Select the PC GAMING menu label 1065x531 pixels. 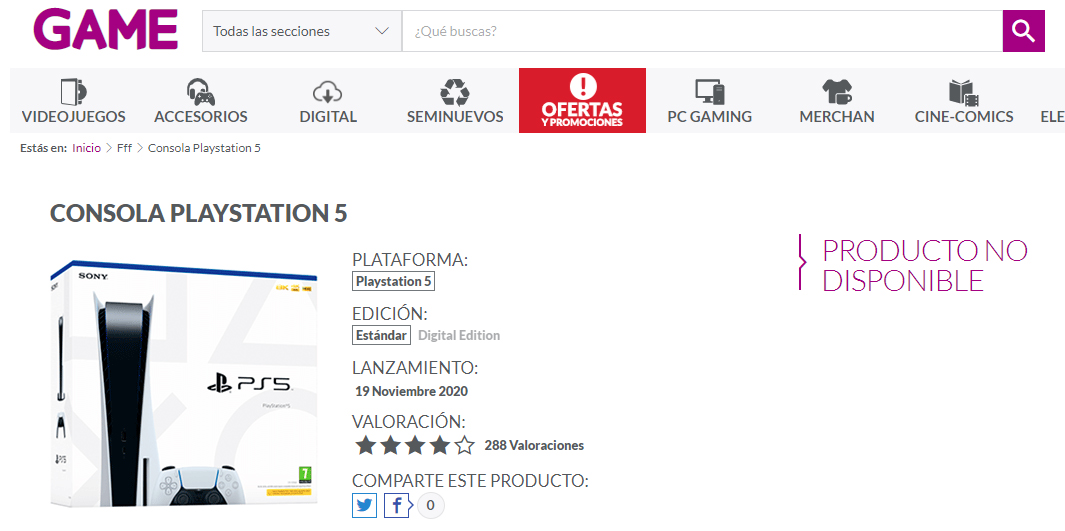point(709,117)
